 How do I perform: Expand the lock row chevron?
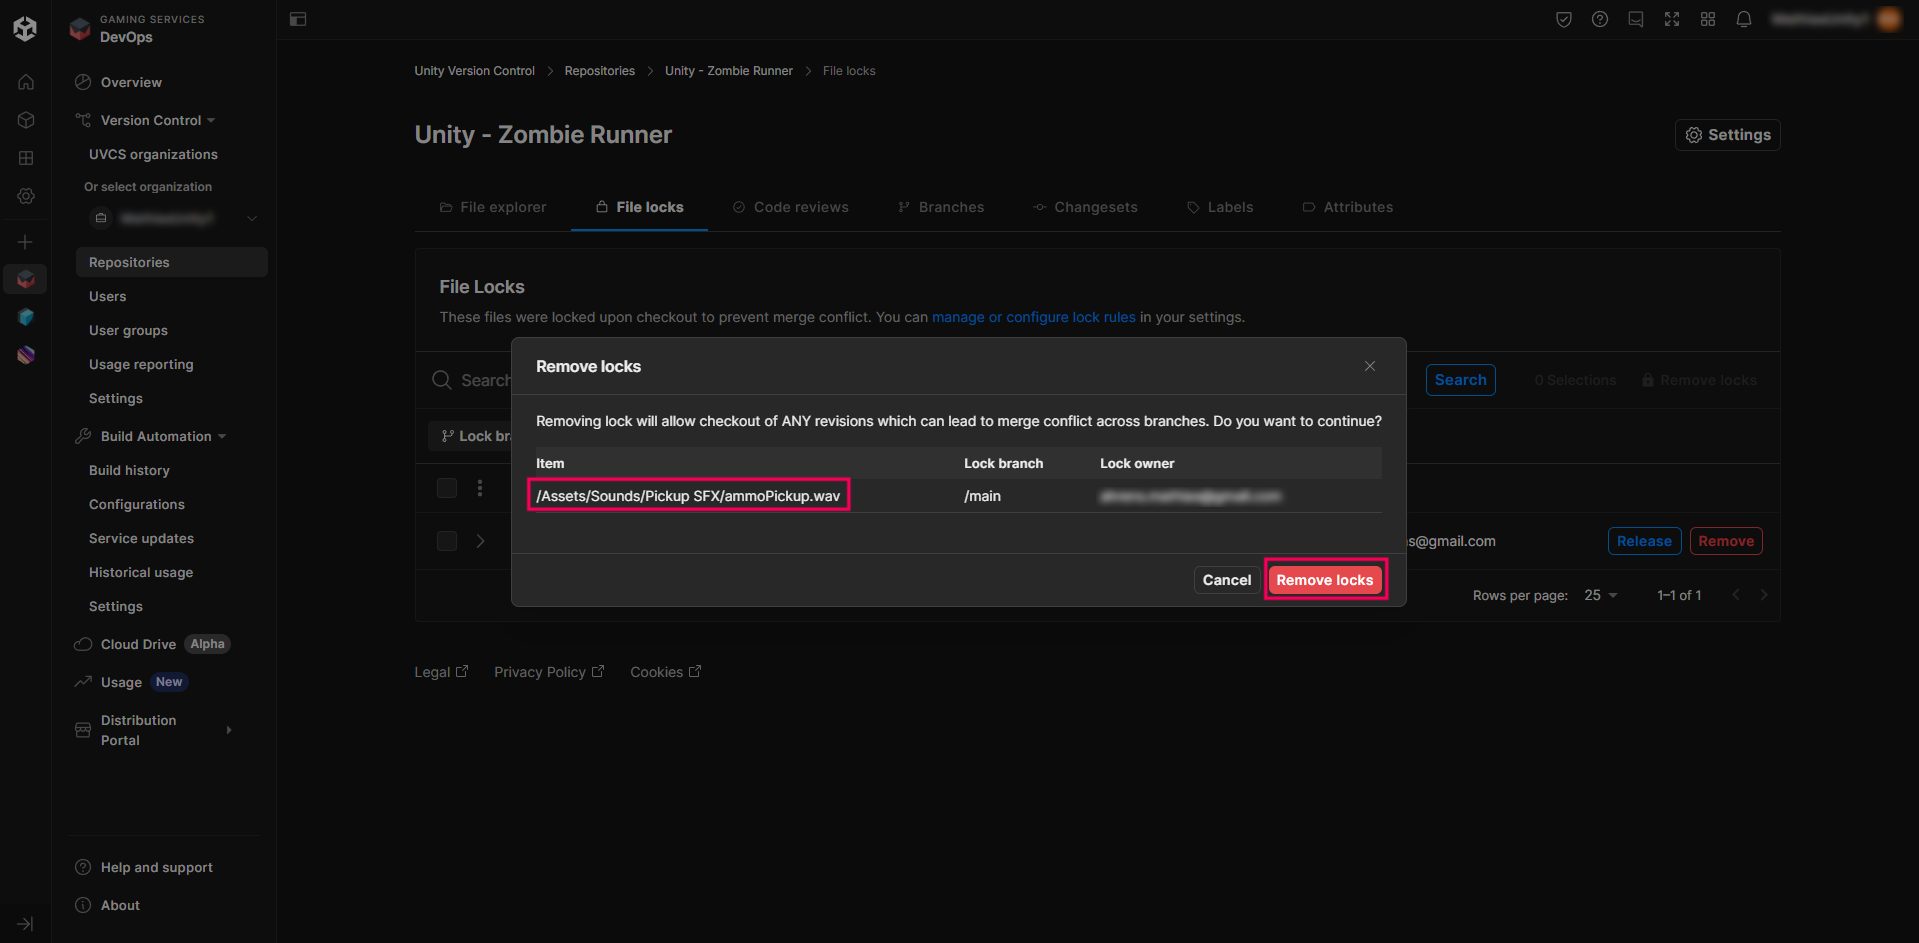[481, 541]
